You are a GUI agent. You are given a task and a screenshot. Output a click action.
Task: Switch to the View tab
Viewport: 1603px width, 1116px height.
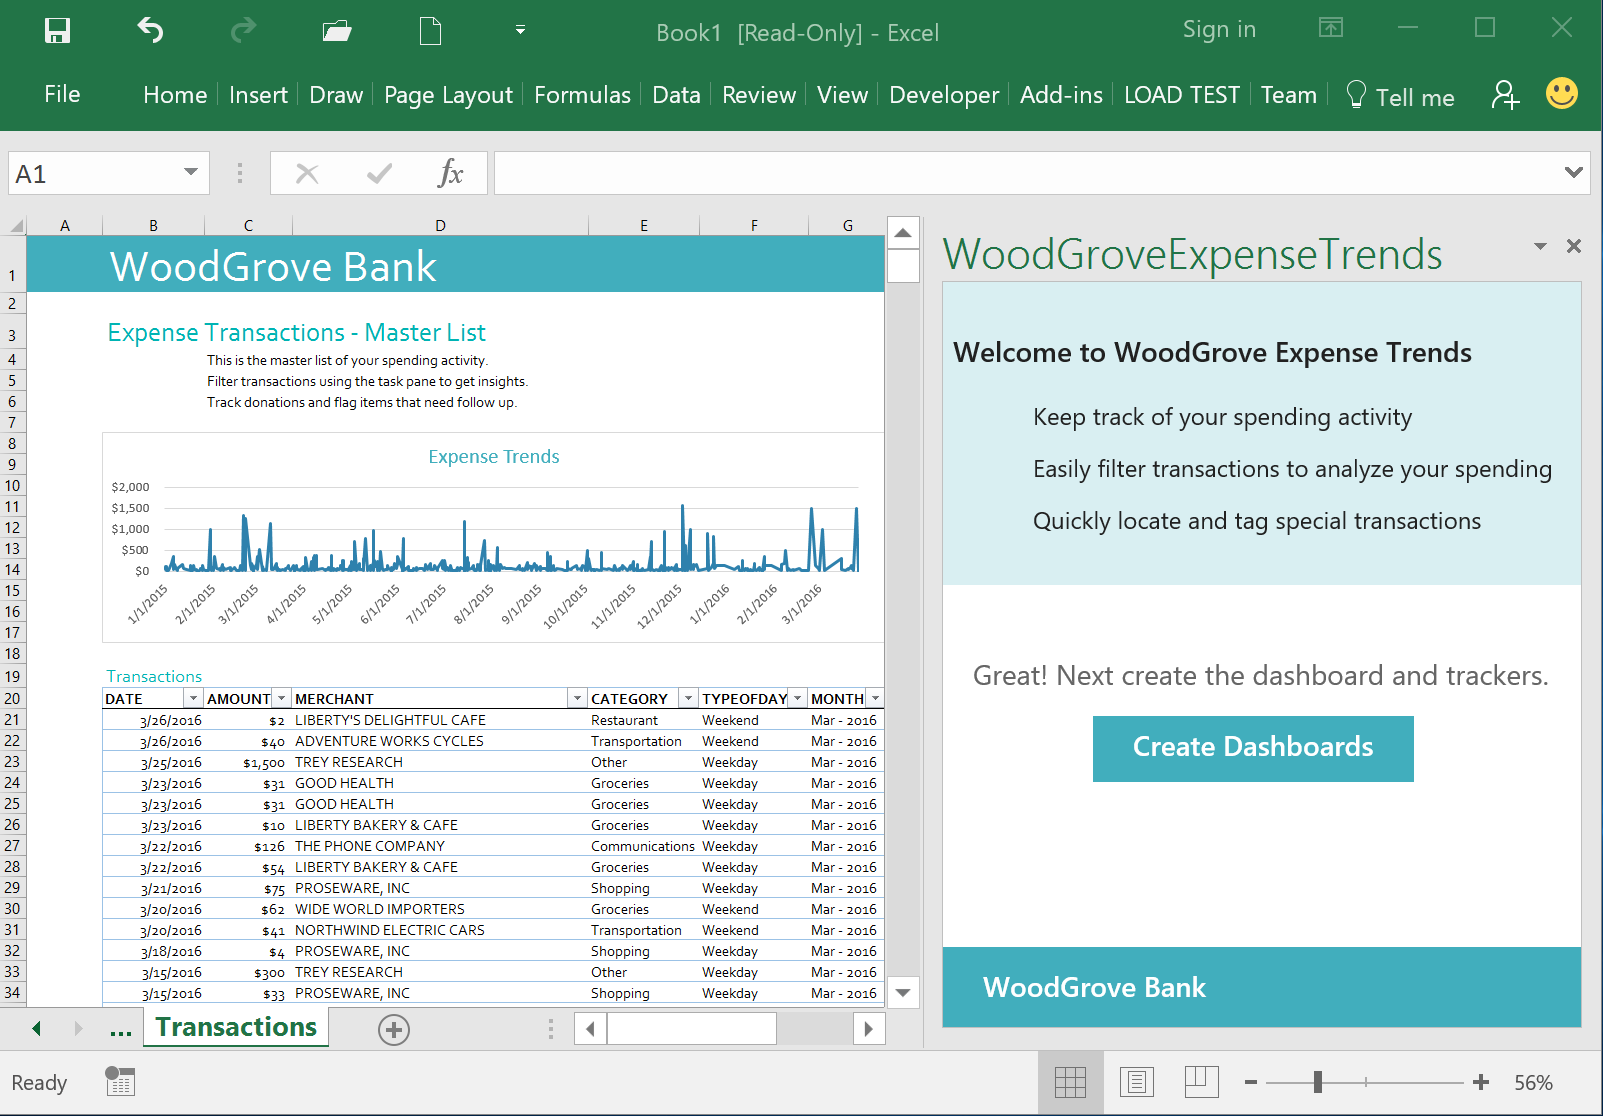tap(842, 95)
